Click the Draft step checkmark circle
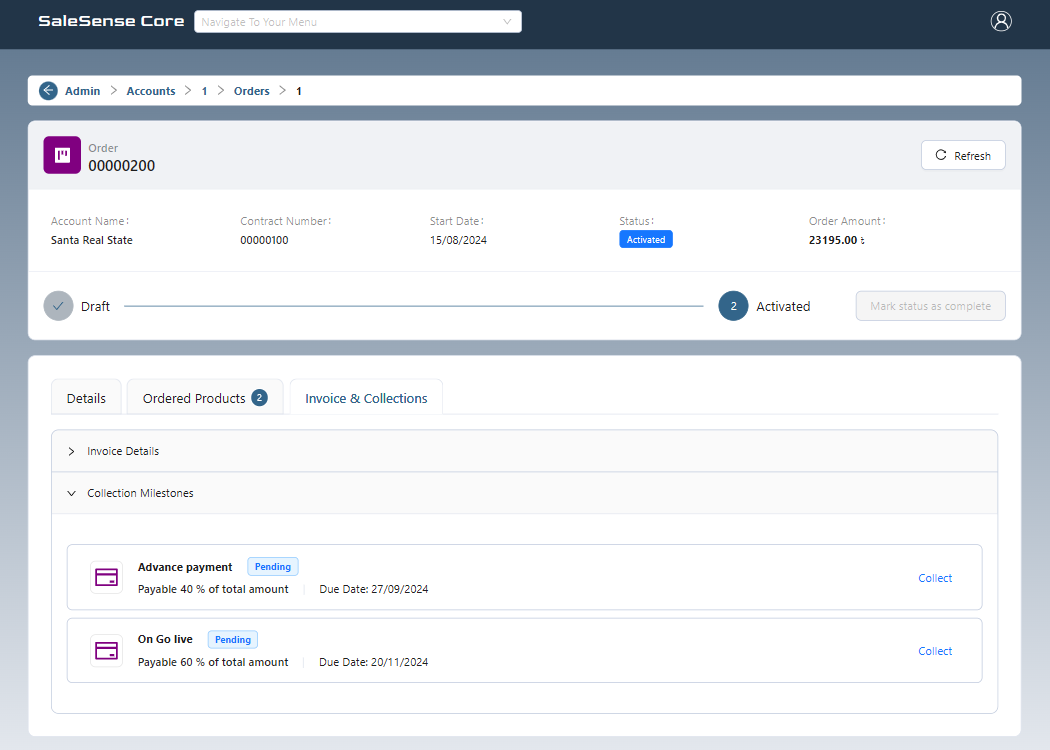The image size is (1050, 750). [x=58, y=306]
